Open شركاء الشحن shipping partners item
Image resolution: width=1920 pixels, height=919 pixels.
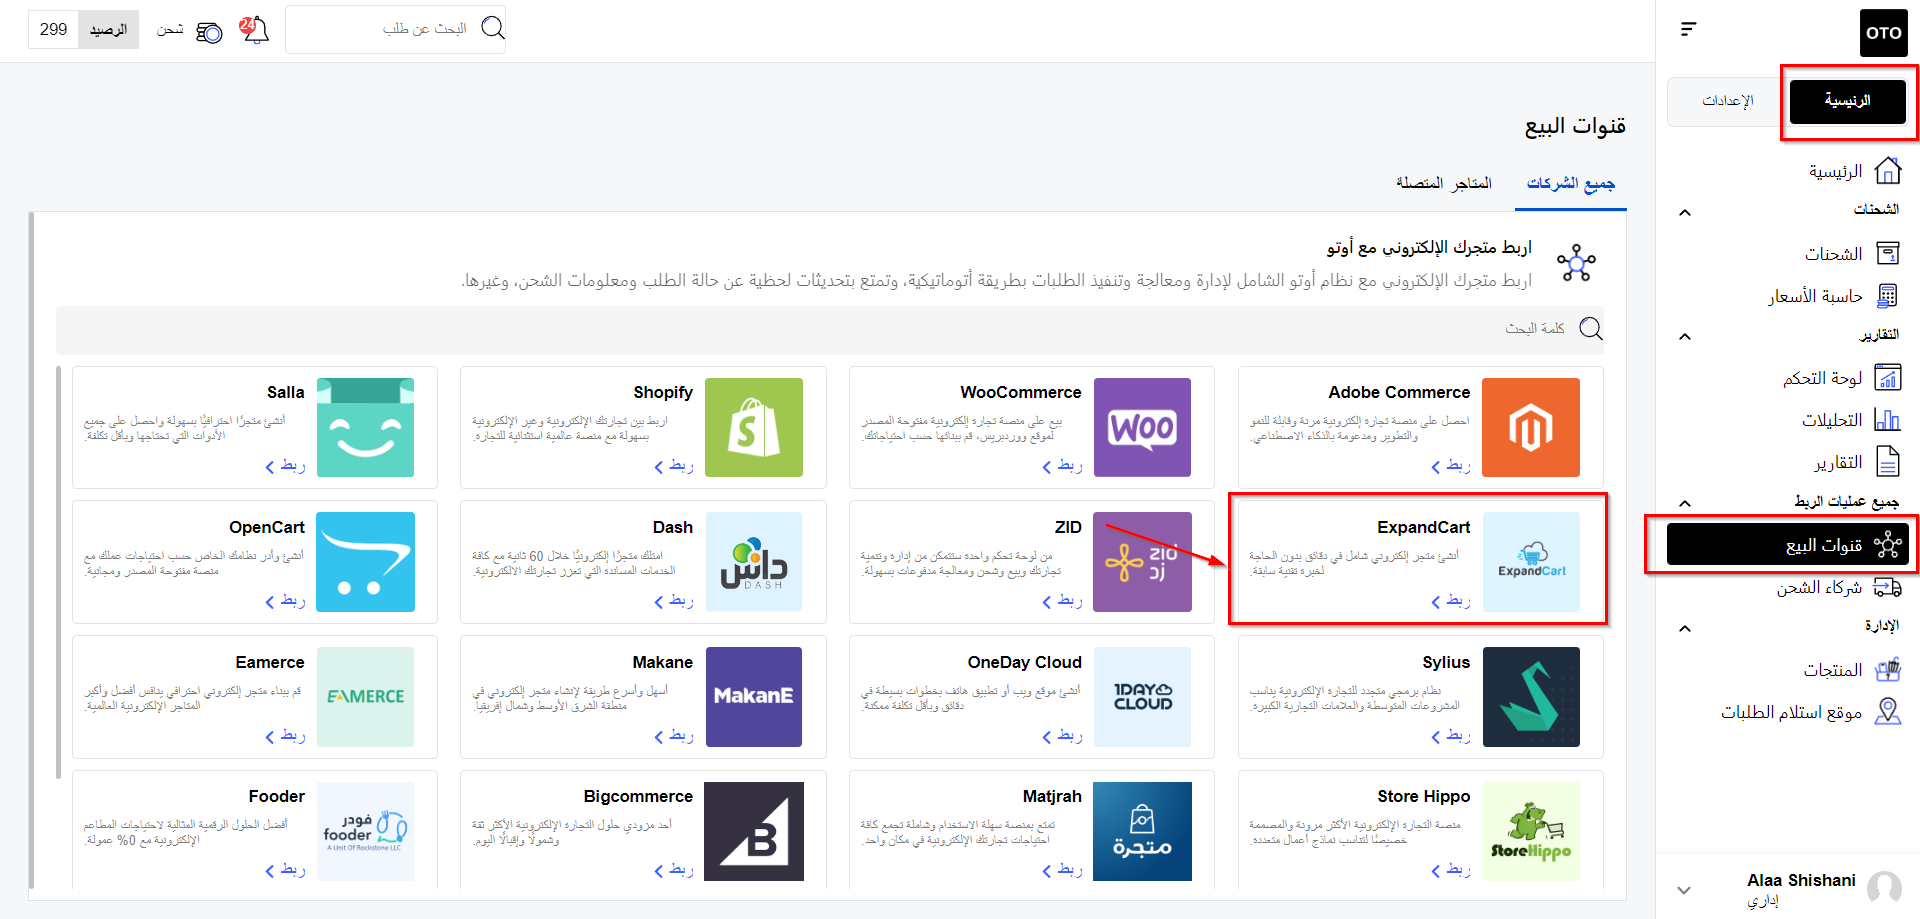1838,587
